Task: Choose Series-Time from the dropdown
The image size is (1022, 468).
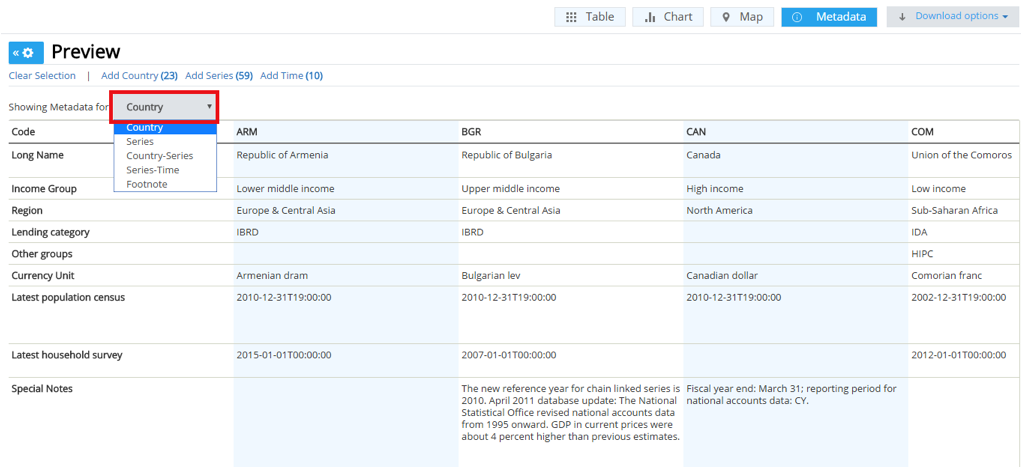Action: click(x=153, y=170)
